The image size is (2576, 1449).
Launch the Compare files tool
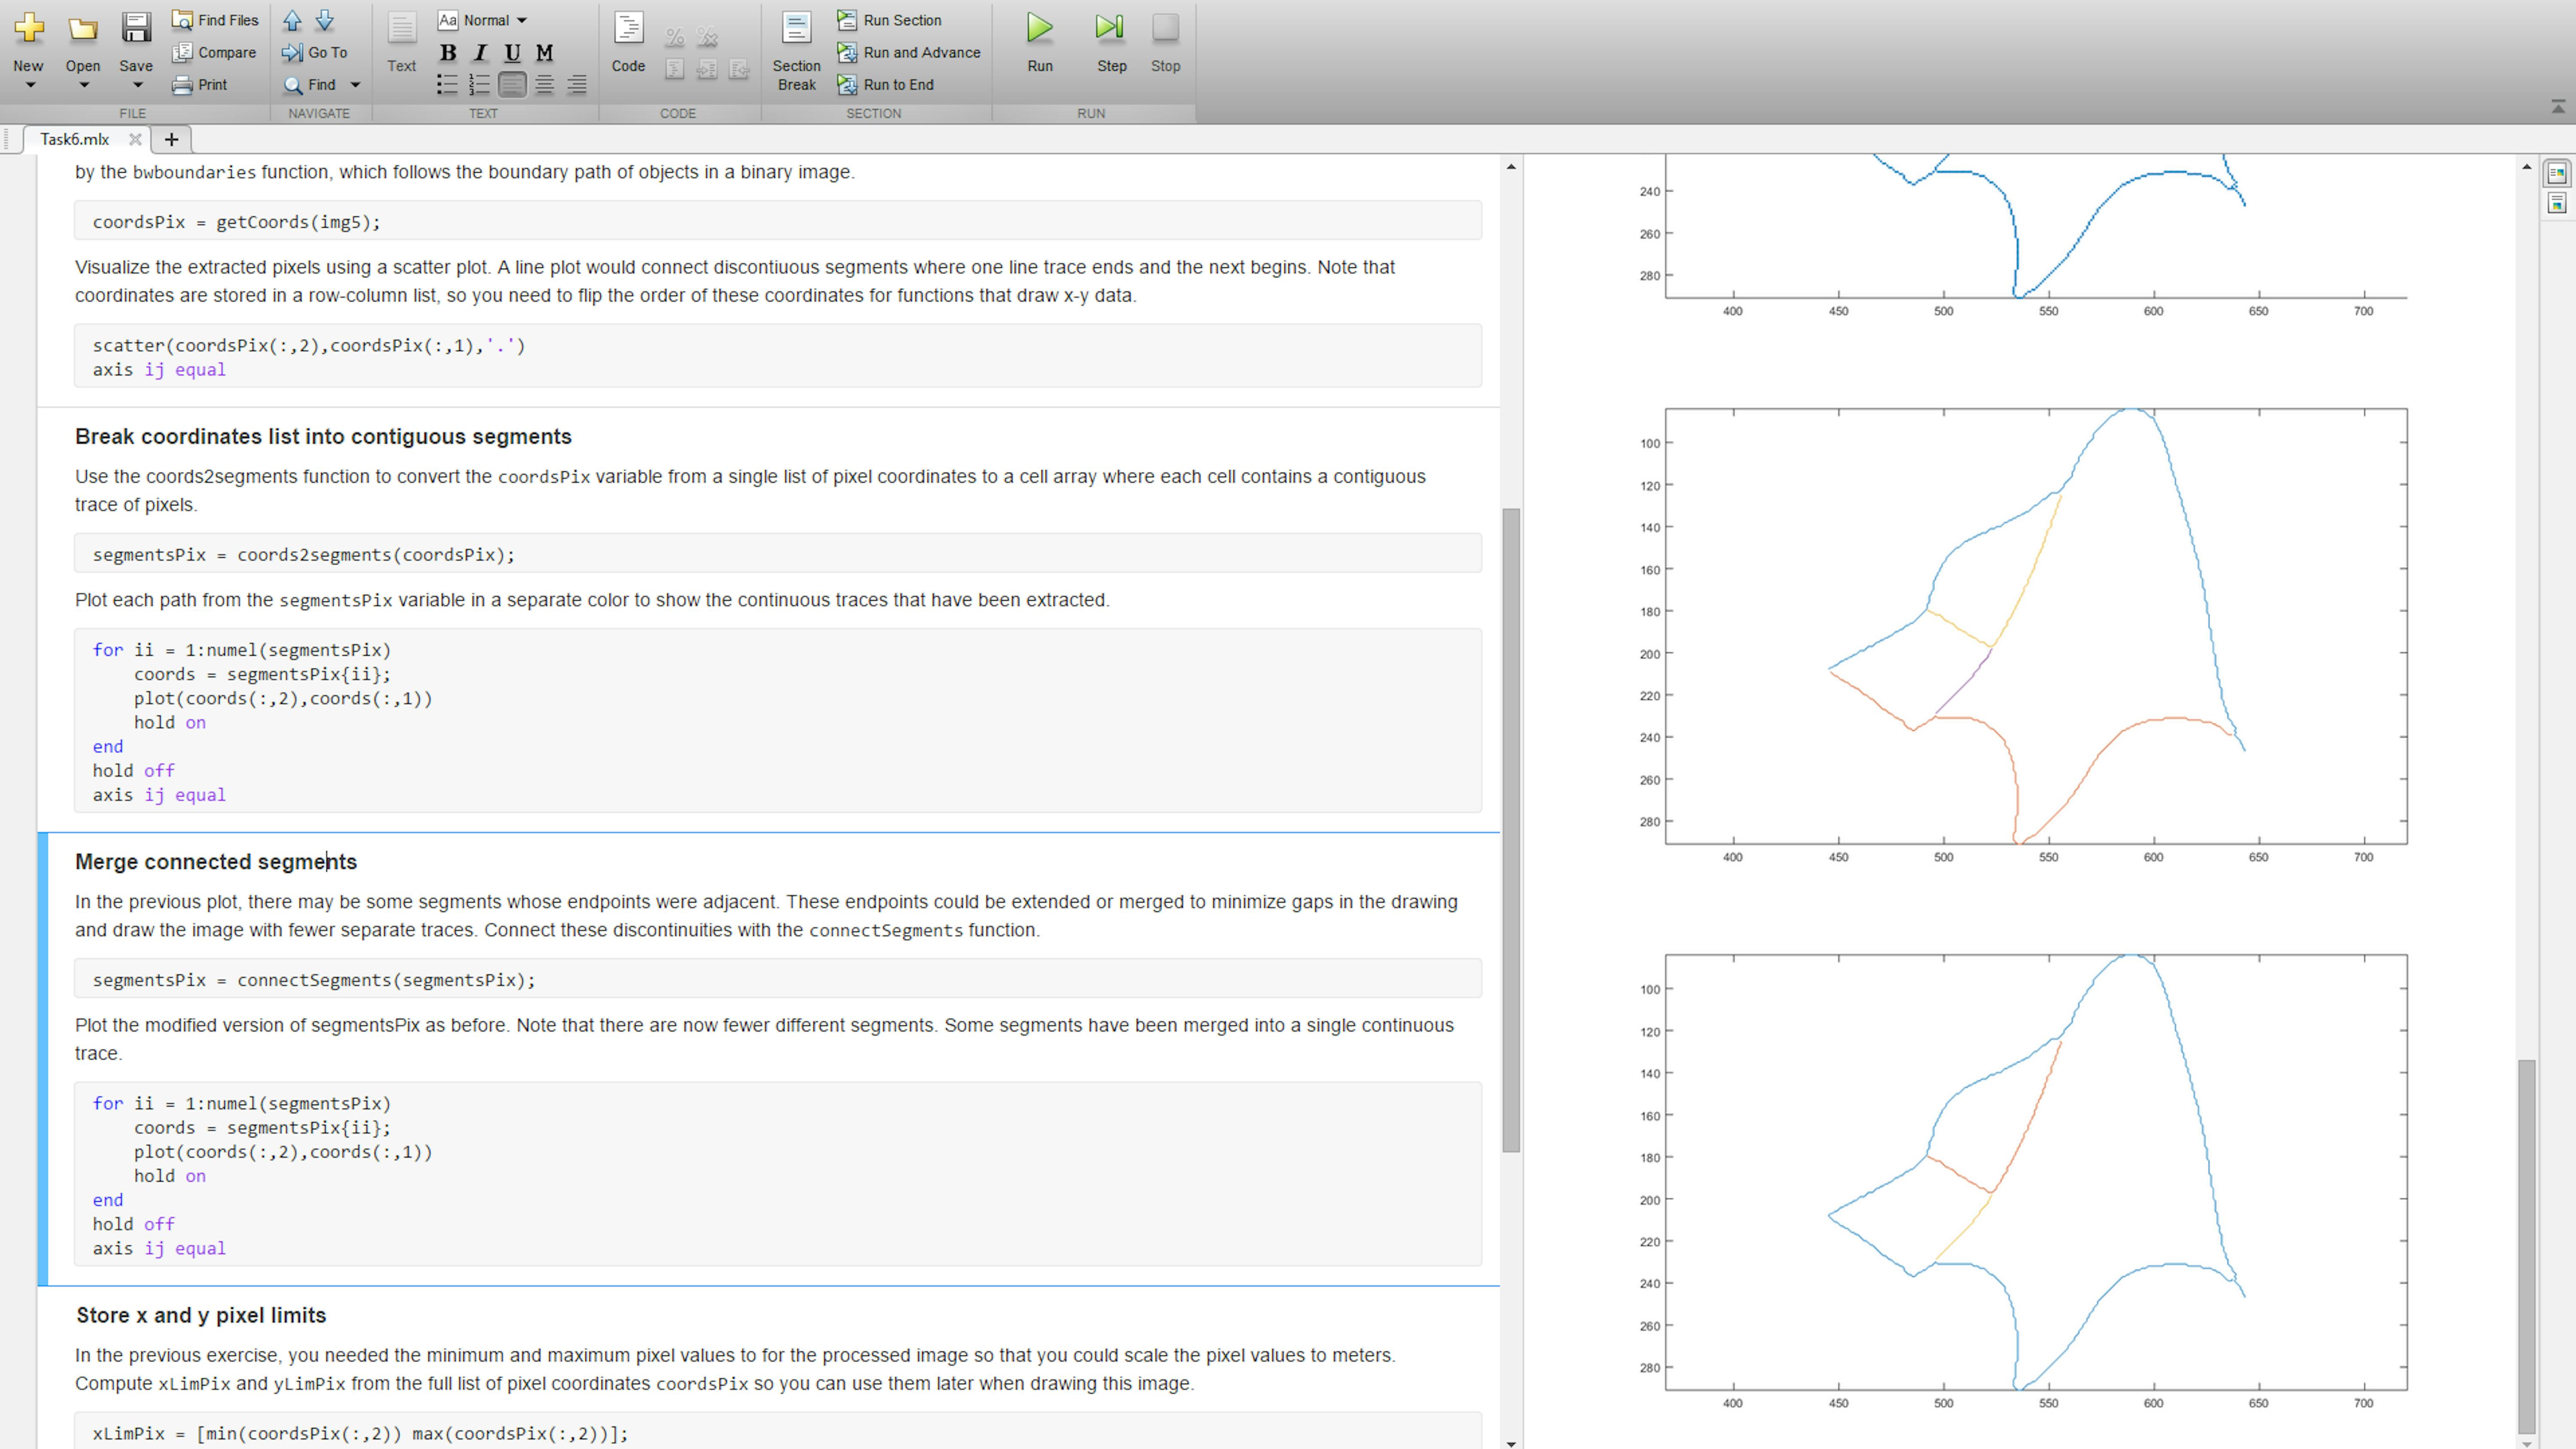point(214,52)
